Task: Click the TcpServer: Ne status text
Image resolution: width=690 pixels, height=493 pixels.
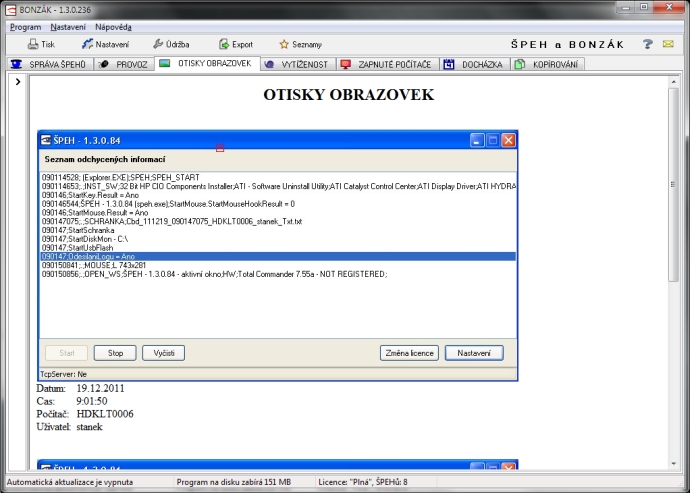Action: click(x=63, y=374)
